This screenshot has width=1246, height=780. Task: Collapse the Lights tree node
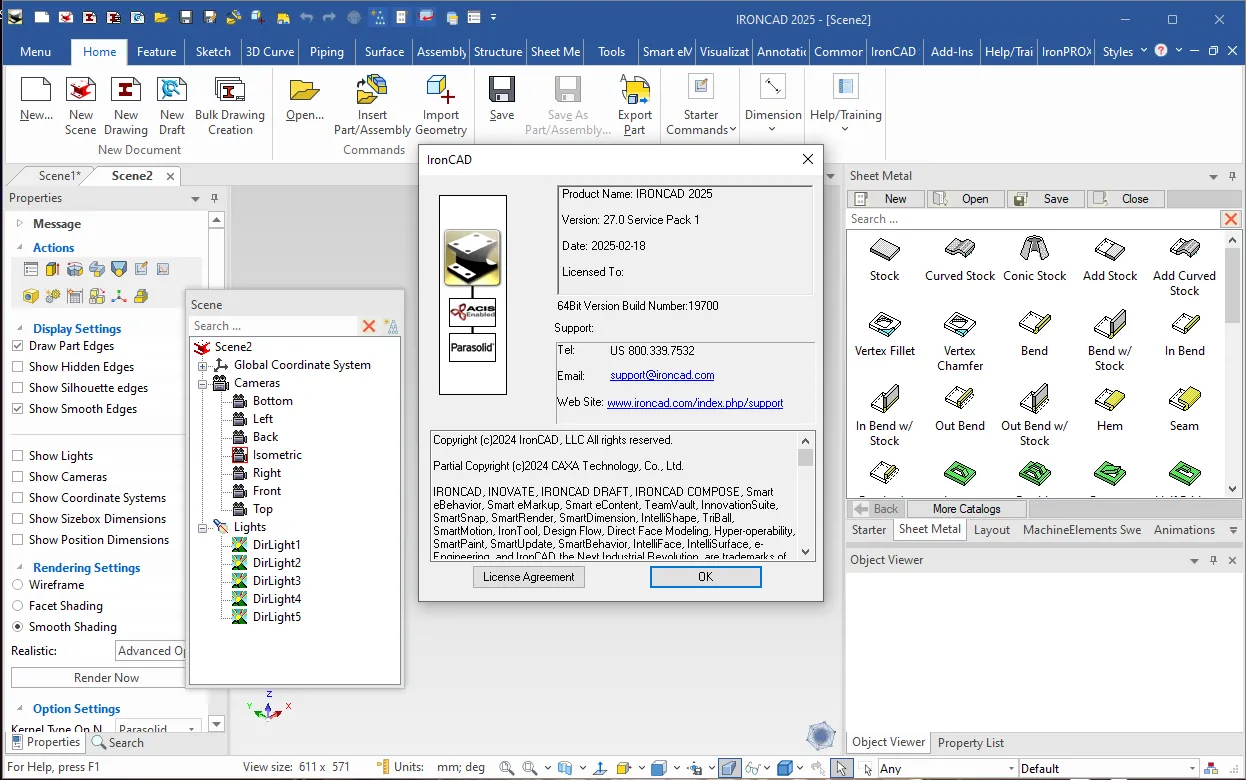point(202,527)
